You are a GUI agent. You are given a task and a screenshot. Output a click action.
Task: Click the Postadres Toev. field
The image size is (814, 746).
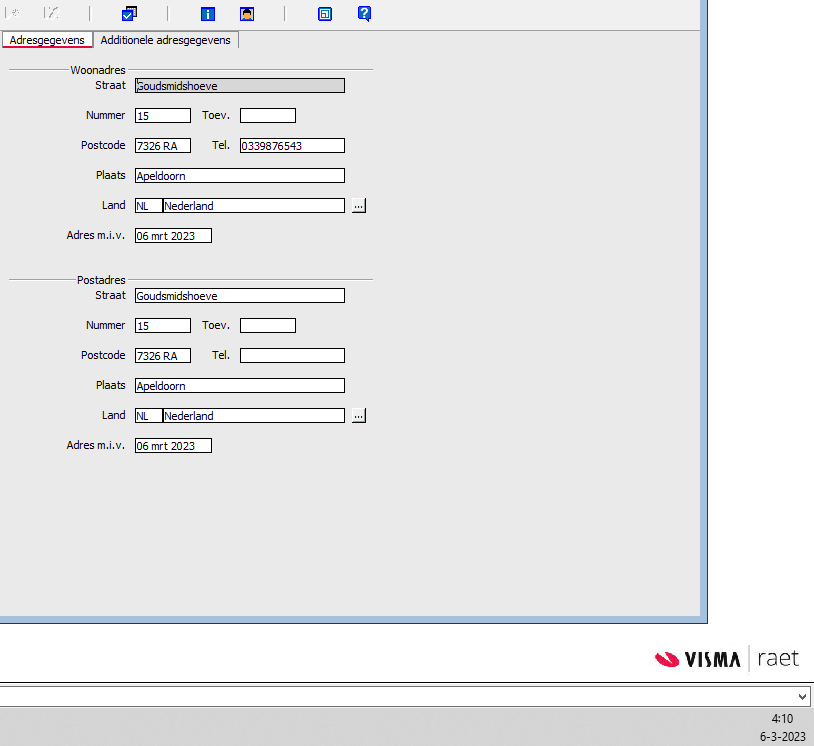[268, 326]
